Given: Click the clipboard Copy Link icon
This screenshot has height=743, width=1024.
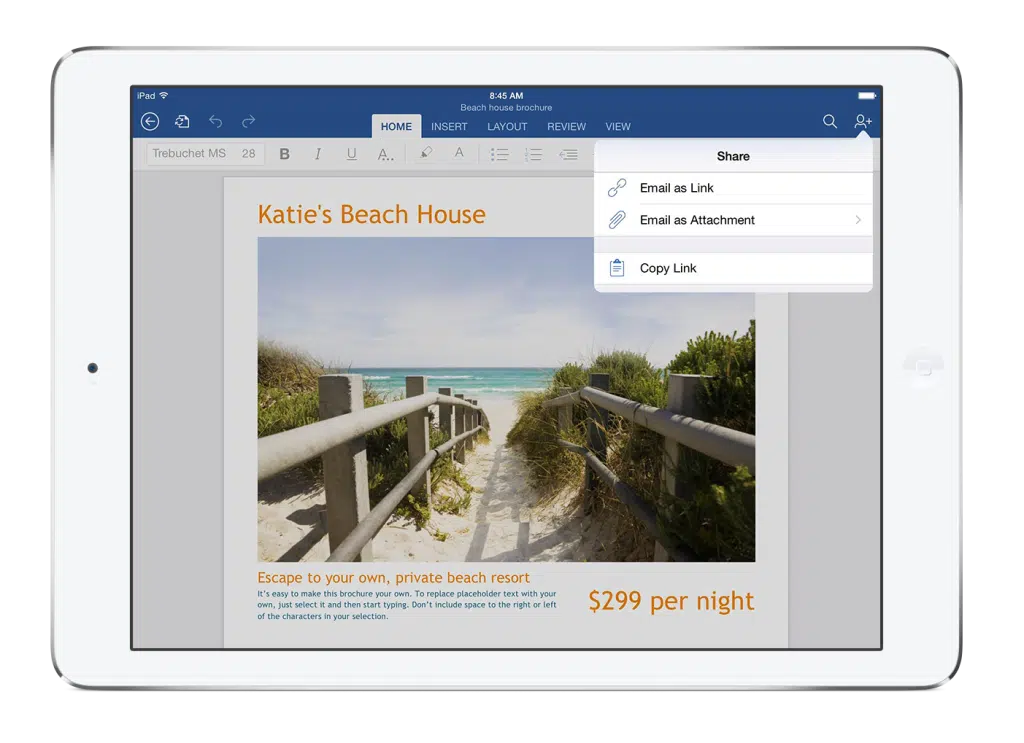Looking at the screenshot, I should (617, 268).
